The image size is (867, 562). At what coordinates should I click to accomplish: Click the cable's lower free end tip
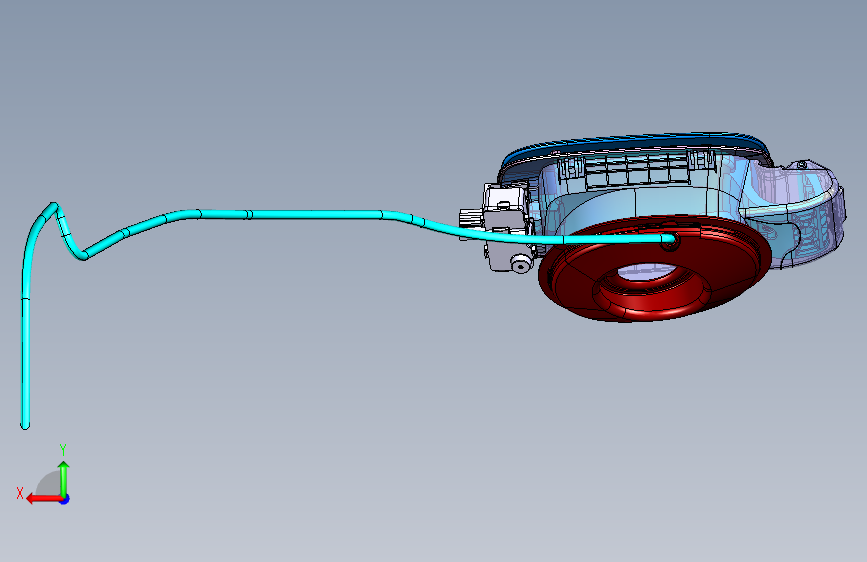(25, 425)
